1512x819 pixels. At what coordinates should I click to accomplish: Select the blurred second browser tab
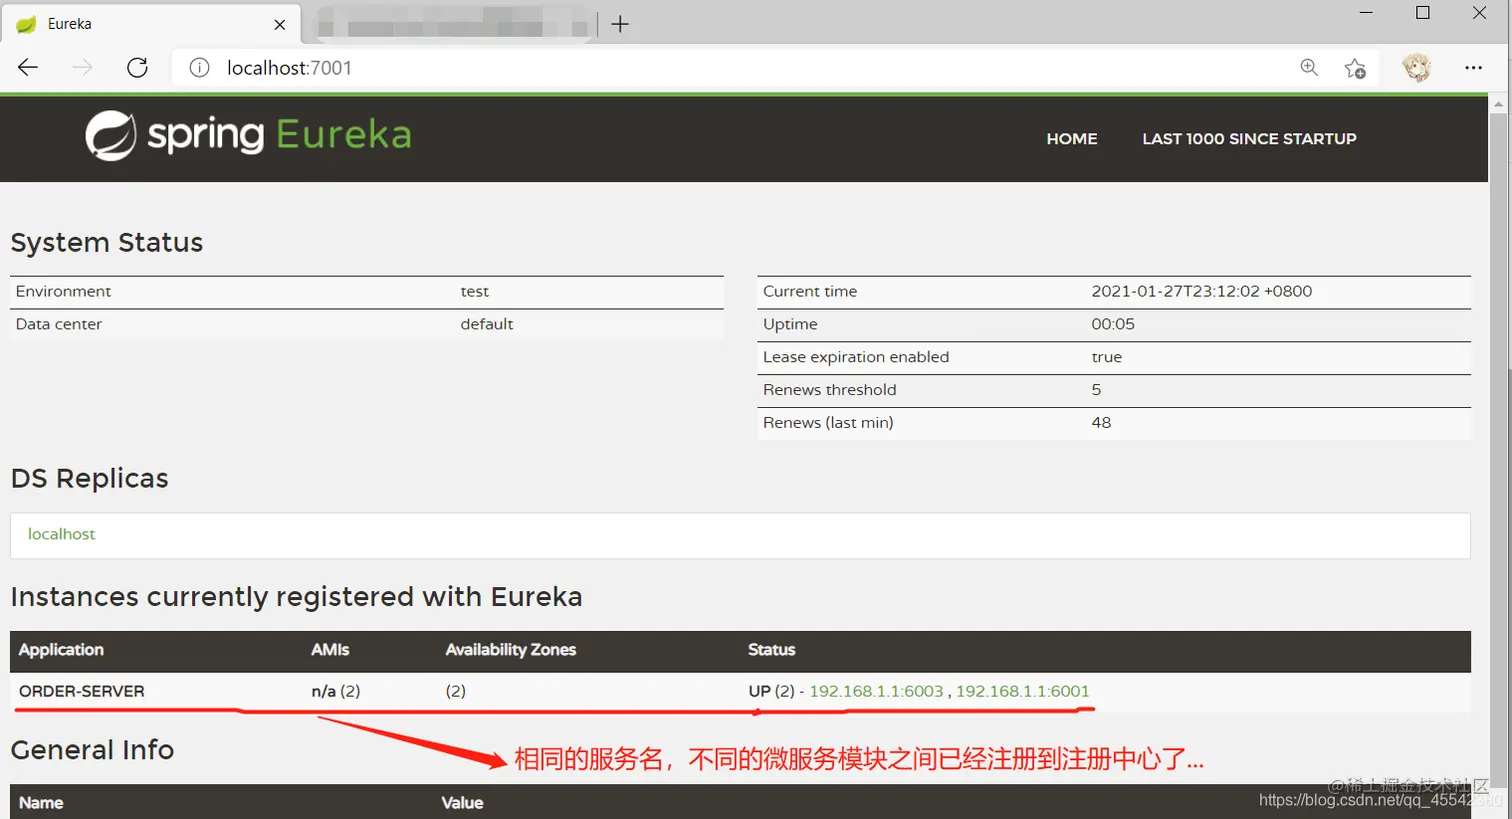tap(453, 24)
